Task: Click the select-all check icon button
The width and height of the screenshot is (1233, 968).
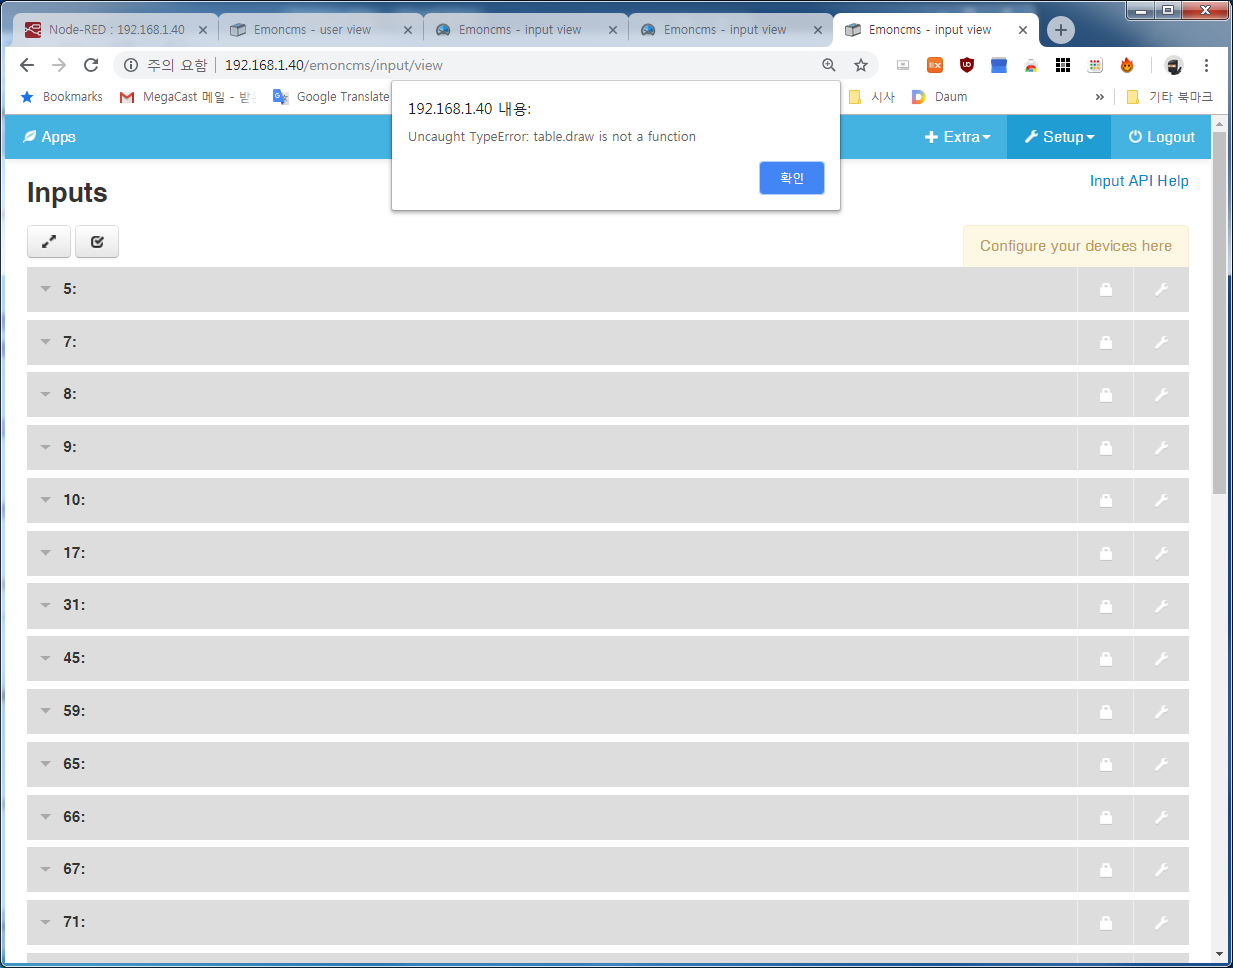Action: click(x=97, y=242)
